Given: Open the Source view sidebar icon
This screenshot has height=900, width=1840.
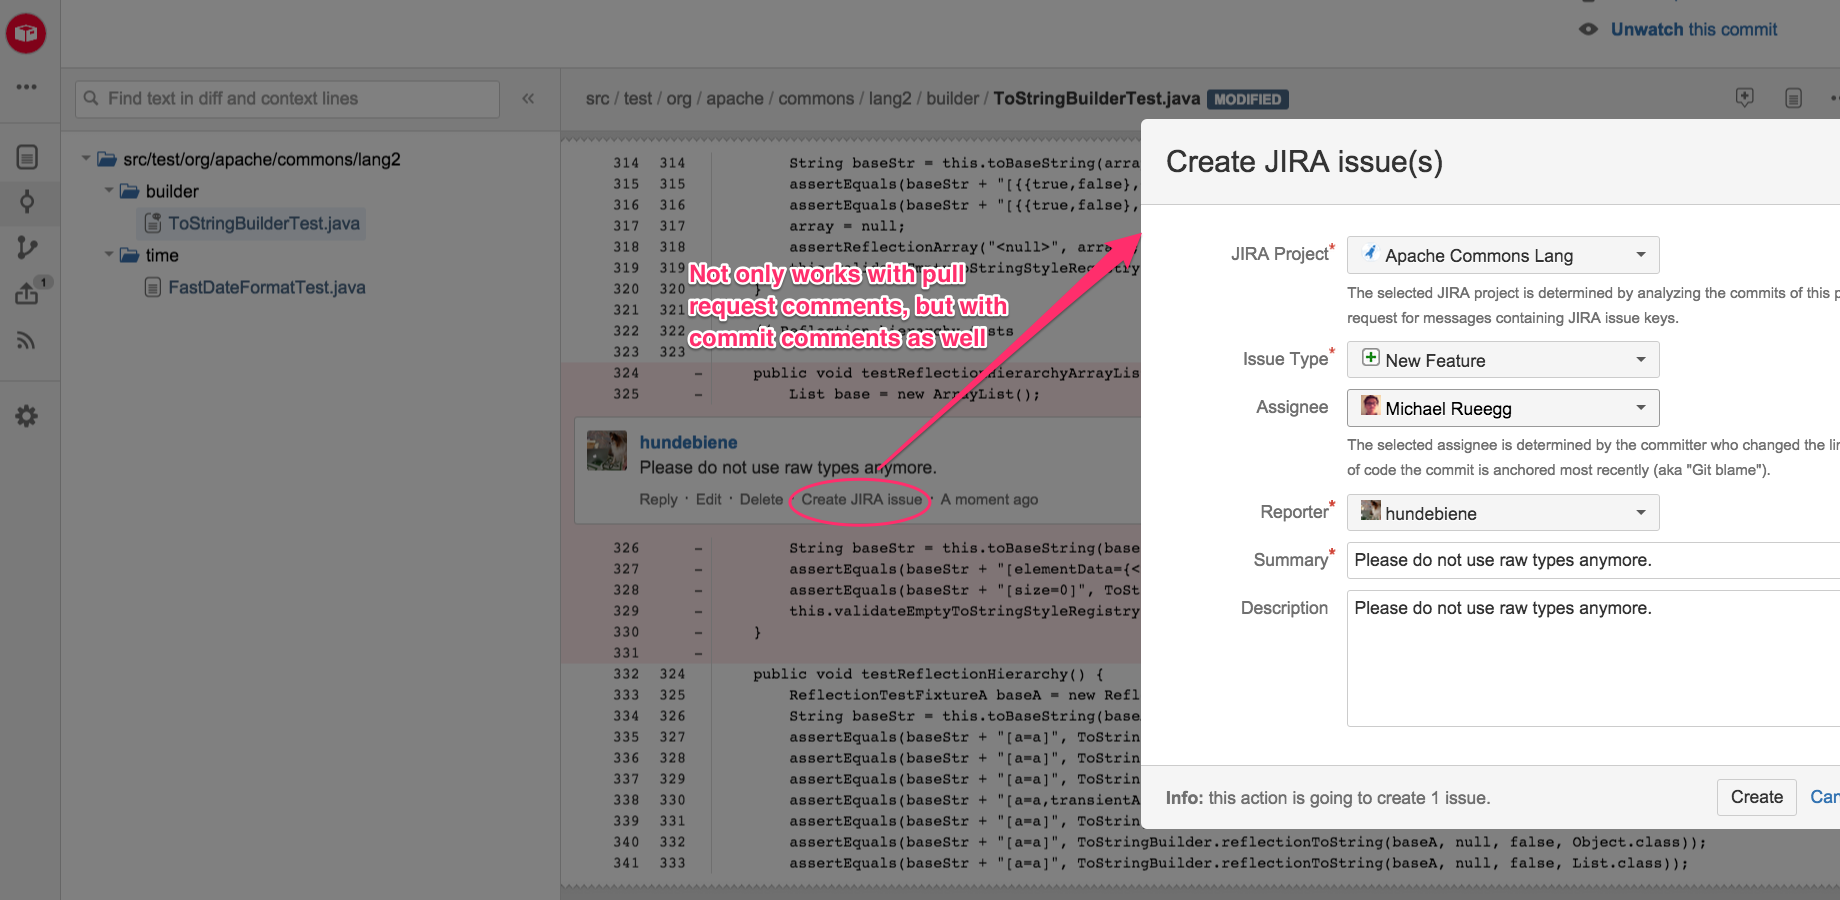Looking at the screenshot, I should [x=27, y=157].
